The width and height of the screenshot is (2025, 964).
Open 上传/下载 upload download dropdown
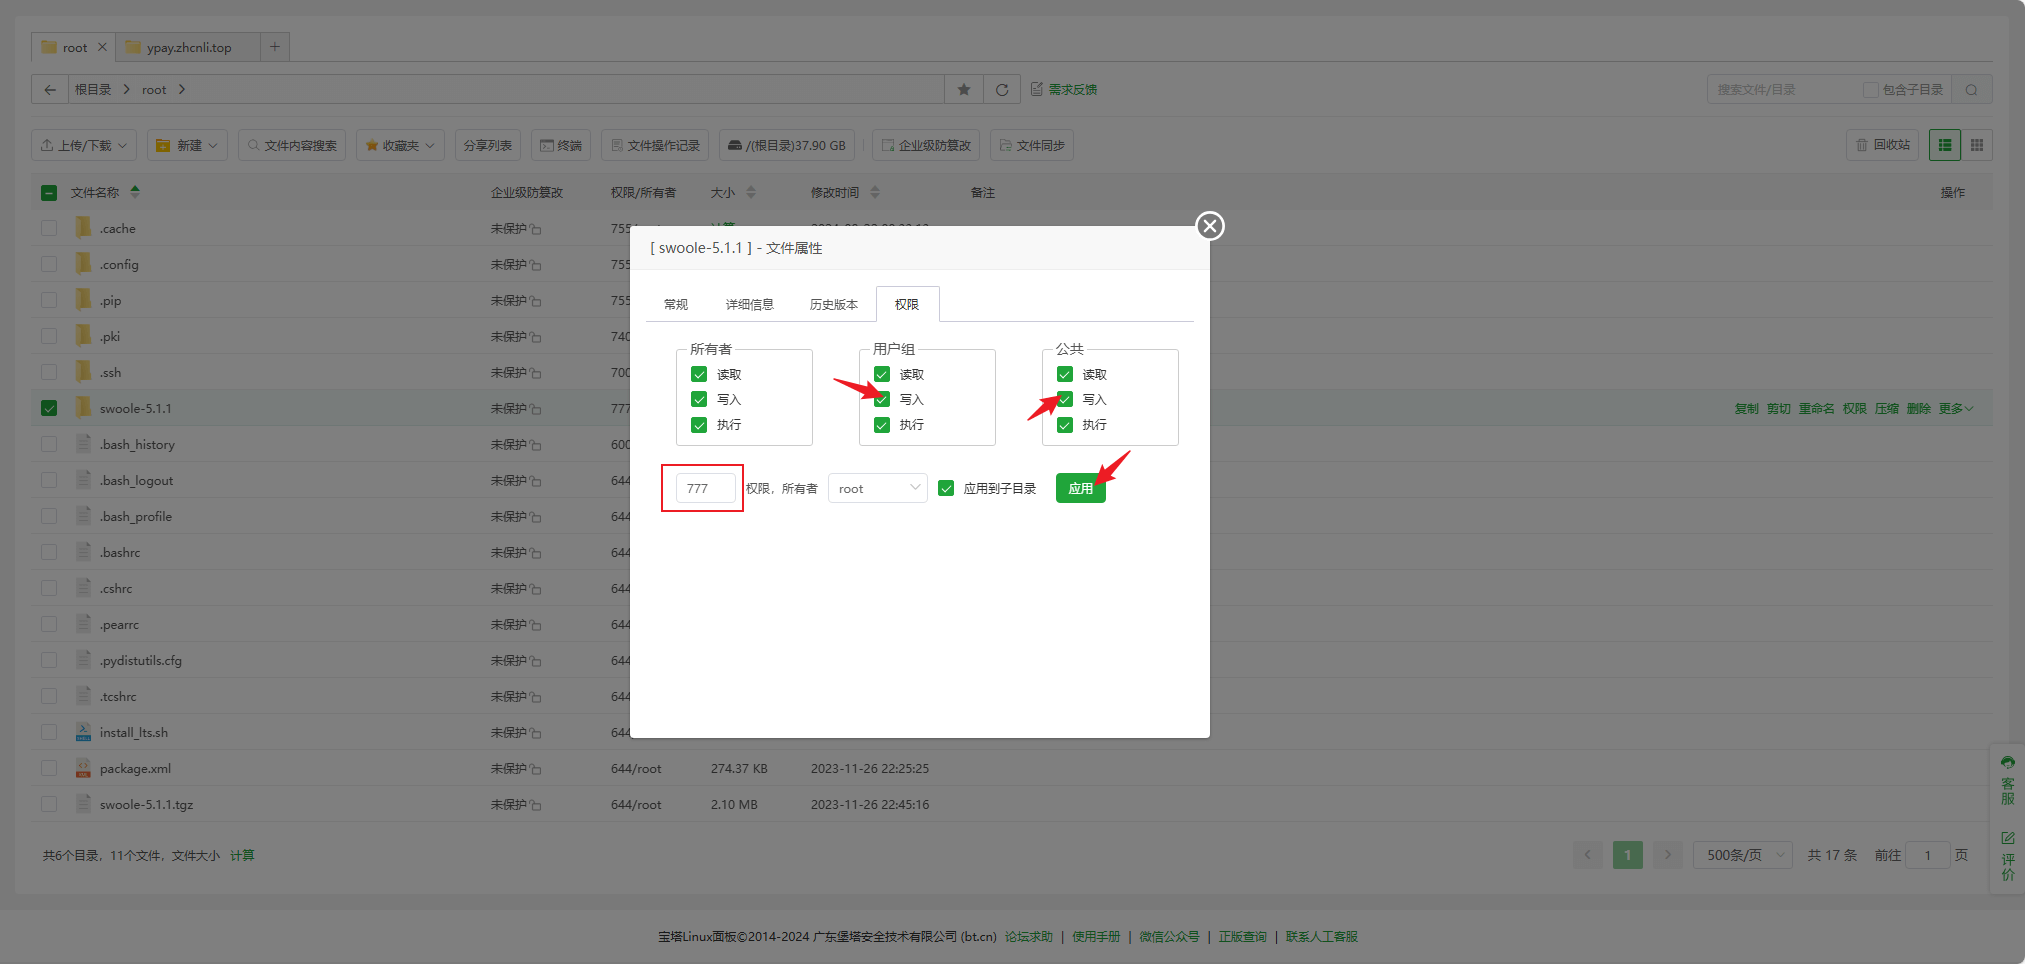tap(84, 145)
